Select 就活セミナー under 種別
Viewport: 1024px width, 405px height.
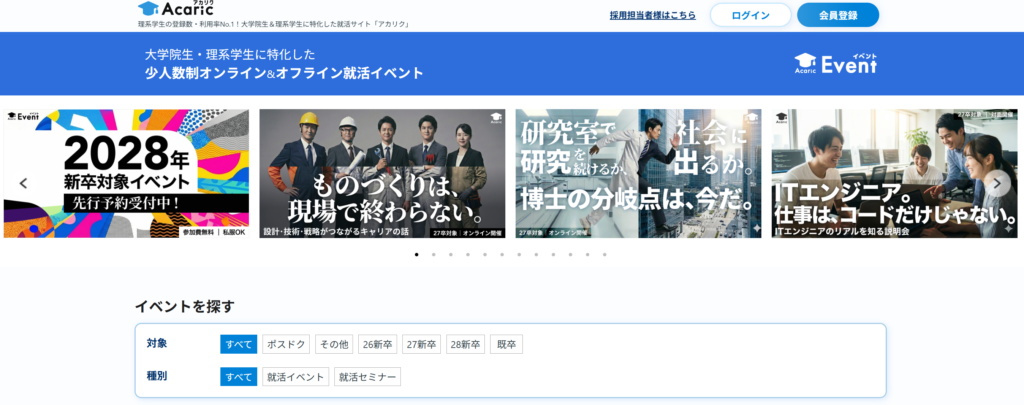click(x=367, y=377)
